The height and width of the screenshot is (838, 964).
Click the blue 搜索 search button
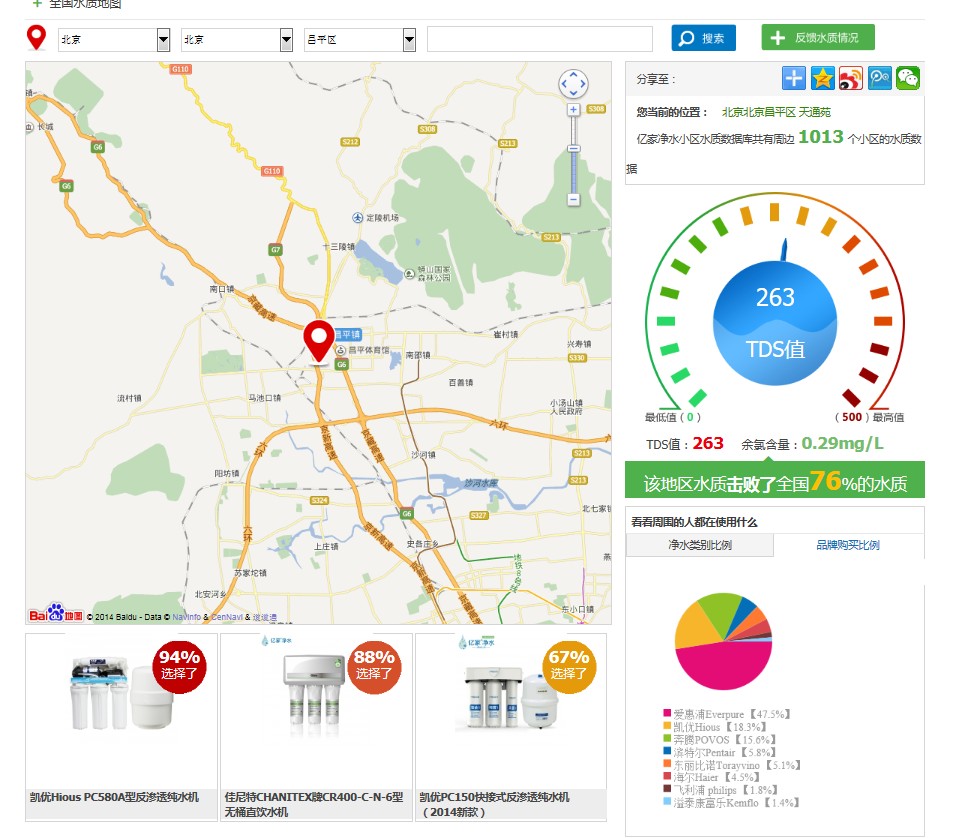pyautogui.click(x=703, y=38)
